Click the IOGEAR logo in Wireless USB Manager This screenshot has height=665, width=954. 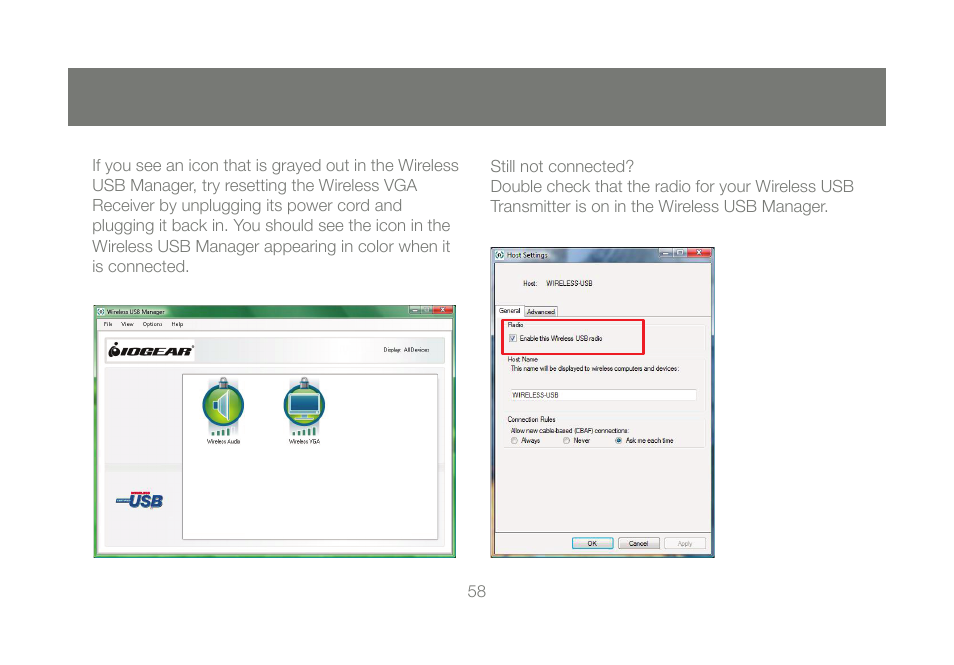point(150,350)
